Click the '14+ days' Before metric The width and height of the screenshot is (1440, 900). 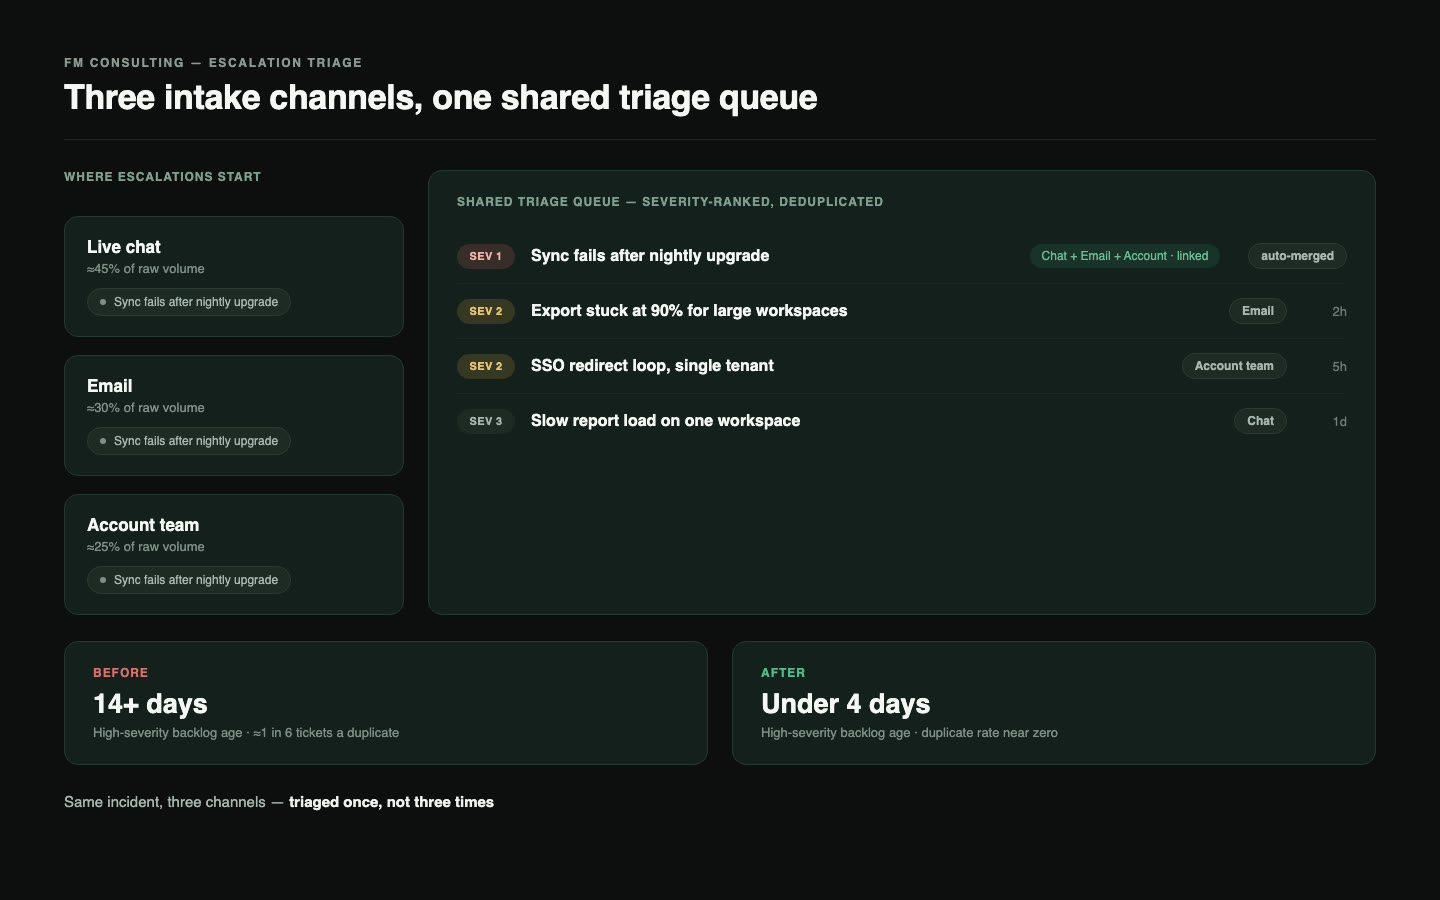(150, 704)
